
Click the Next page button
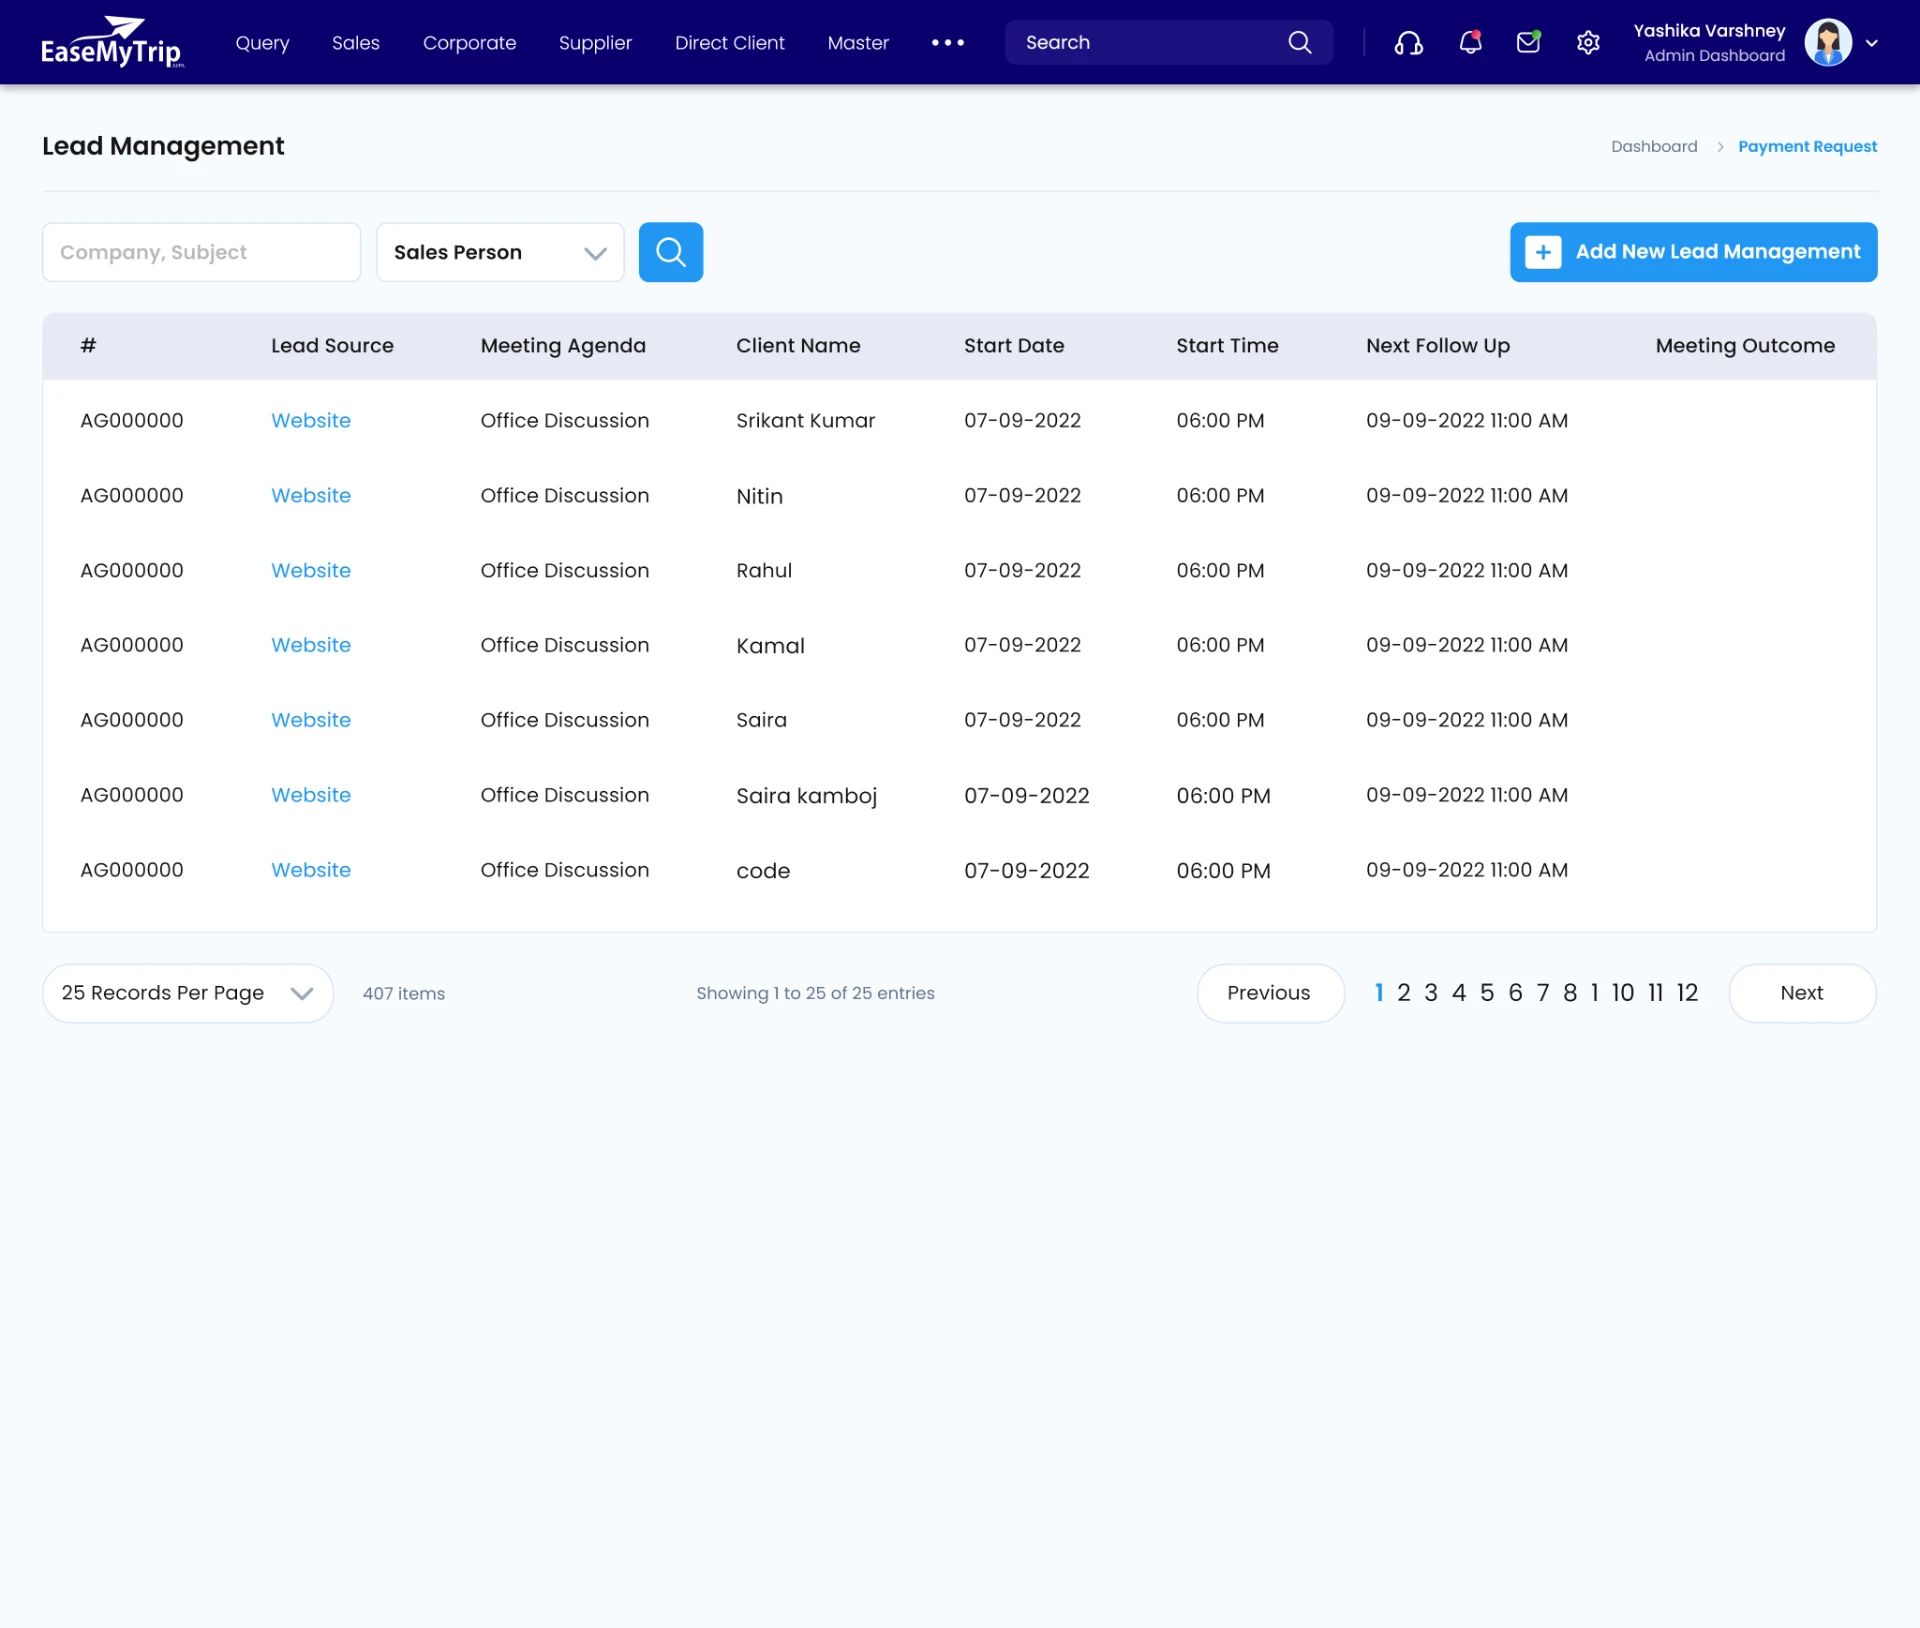1802,993
